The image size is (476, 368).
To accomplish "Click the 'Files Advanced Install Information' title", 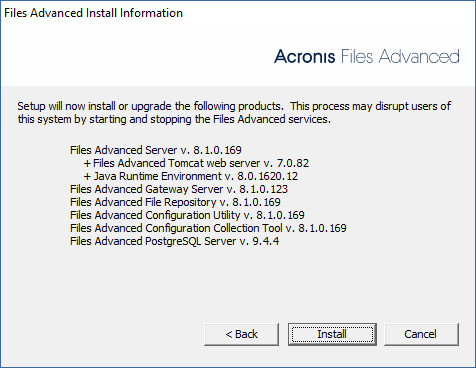I will (x=93, y=13).
